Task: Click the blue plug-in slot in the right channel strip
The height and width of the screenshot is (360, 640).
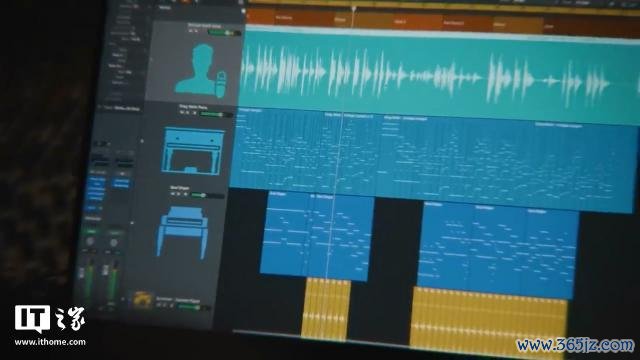Action: point(121,183)
